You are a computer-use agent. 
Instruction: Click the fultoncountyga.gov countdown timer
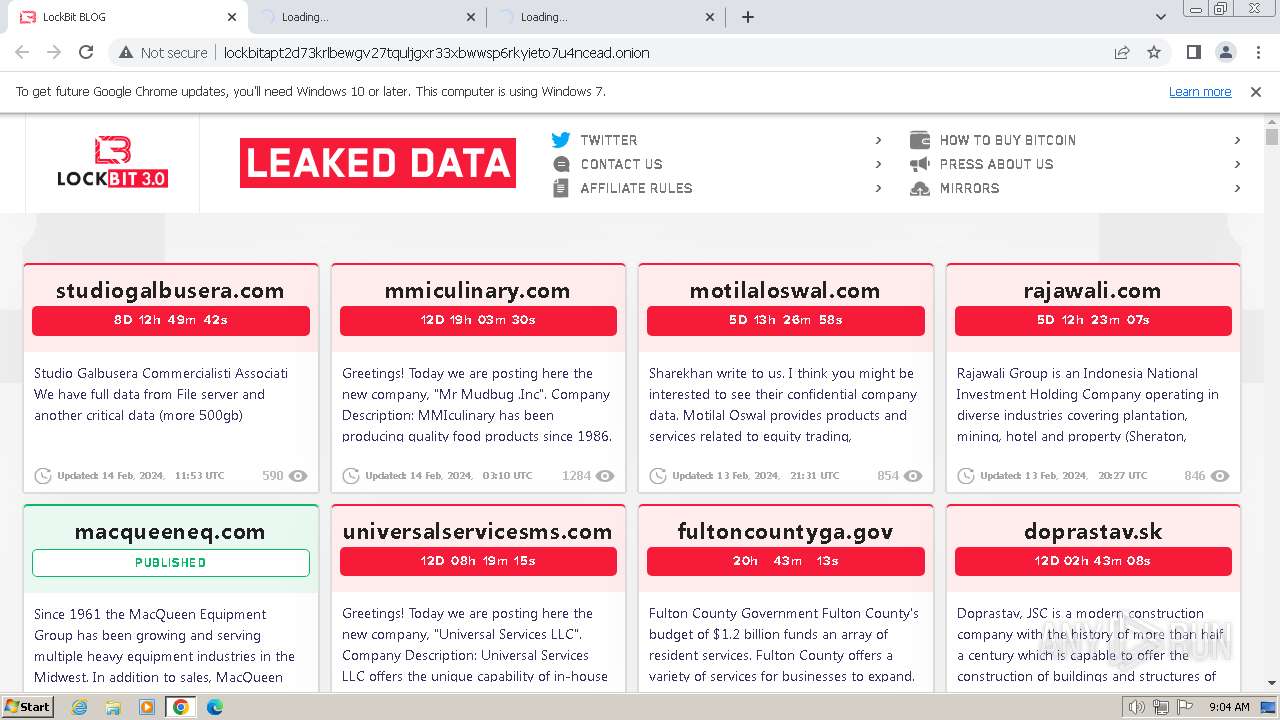point(786,561)
